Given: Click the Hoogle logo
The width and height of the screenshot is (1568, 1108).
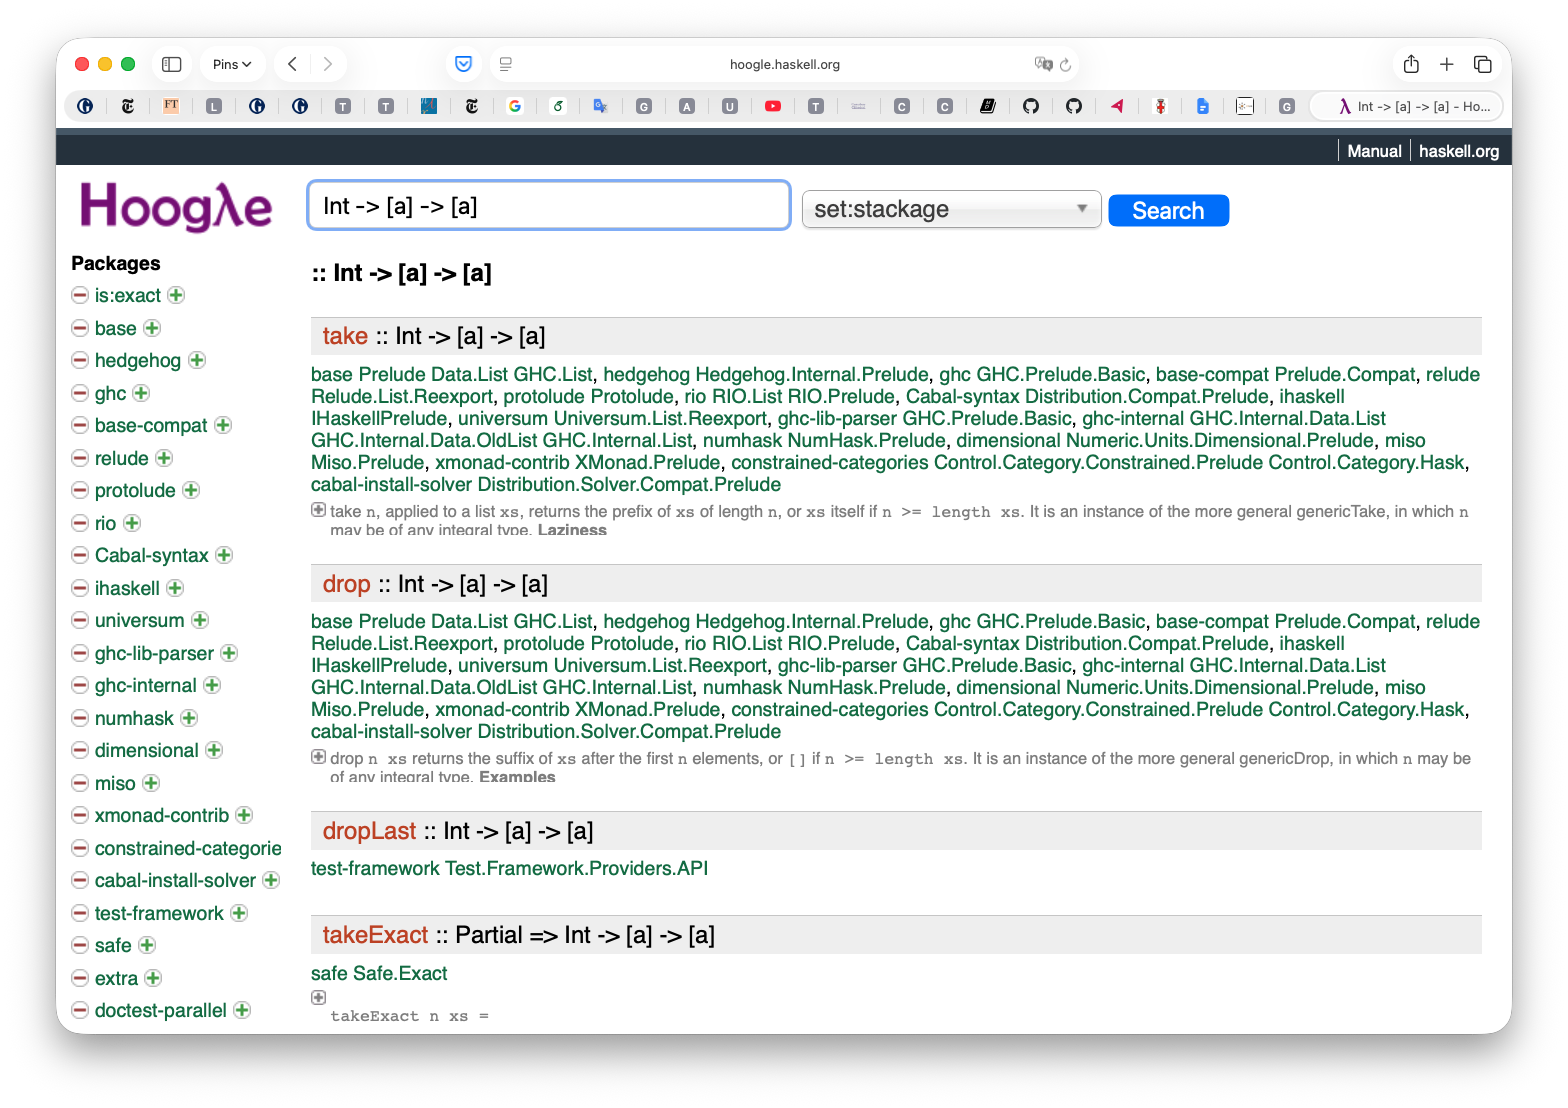Looking at the screenshot, I should (x=176, y=206).
